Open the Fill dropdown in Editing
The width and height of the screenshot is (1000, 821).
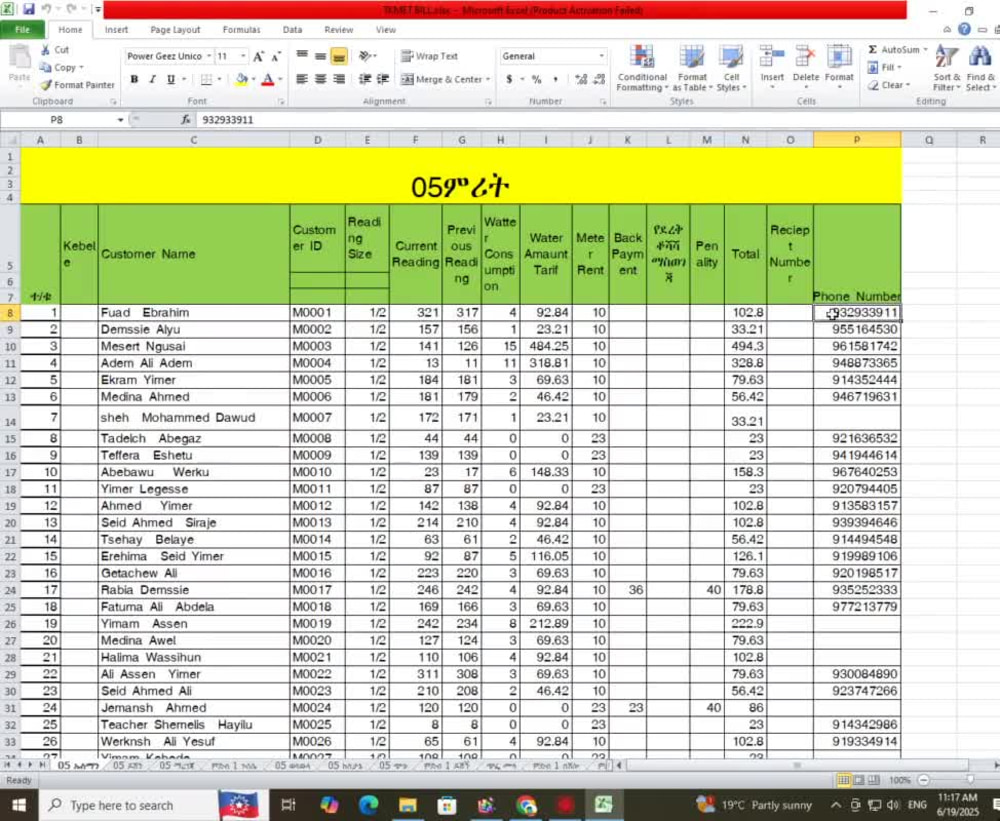pyautogui.click(x=884, y=67)
